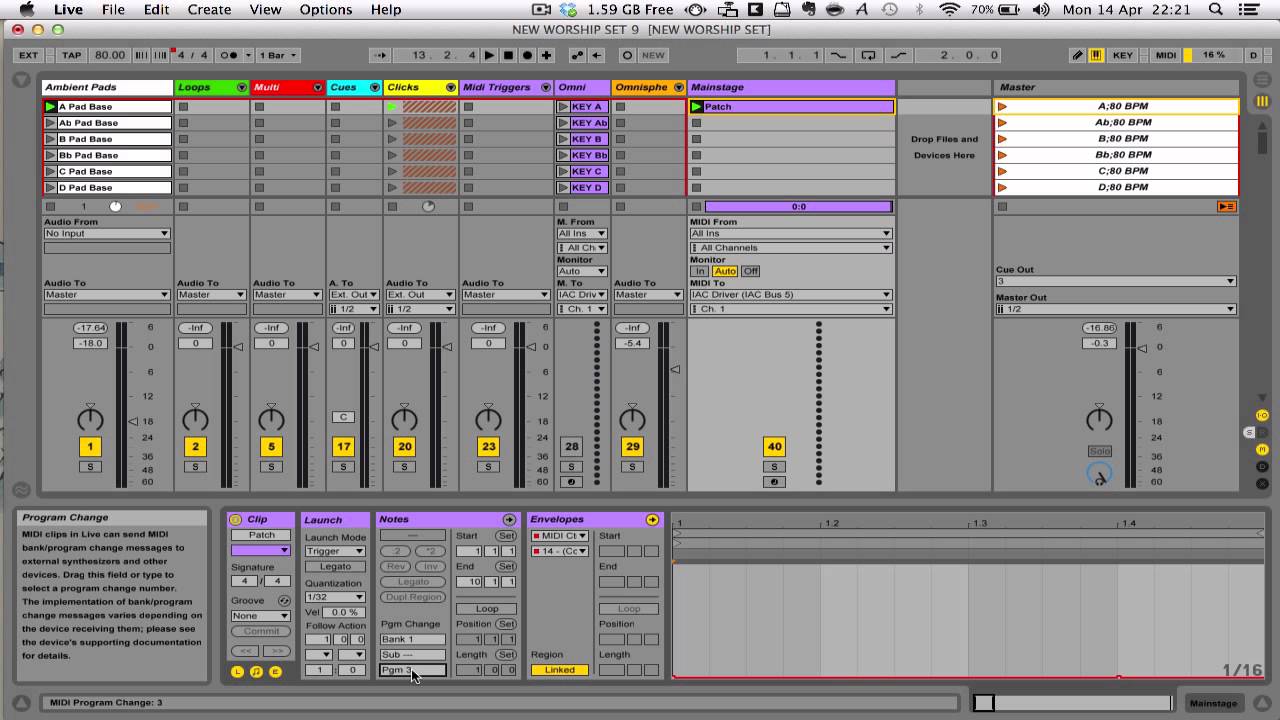
Task: Open the Spotlight search icon
Action: [1216, 9]
